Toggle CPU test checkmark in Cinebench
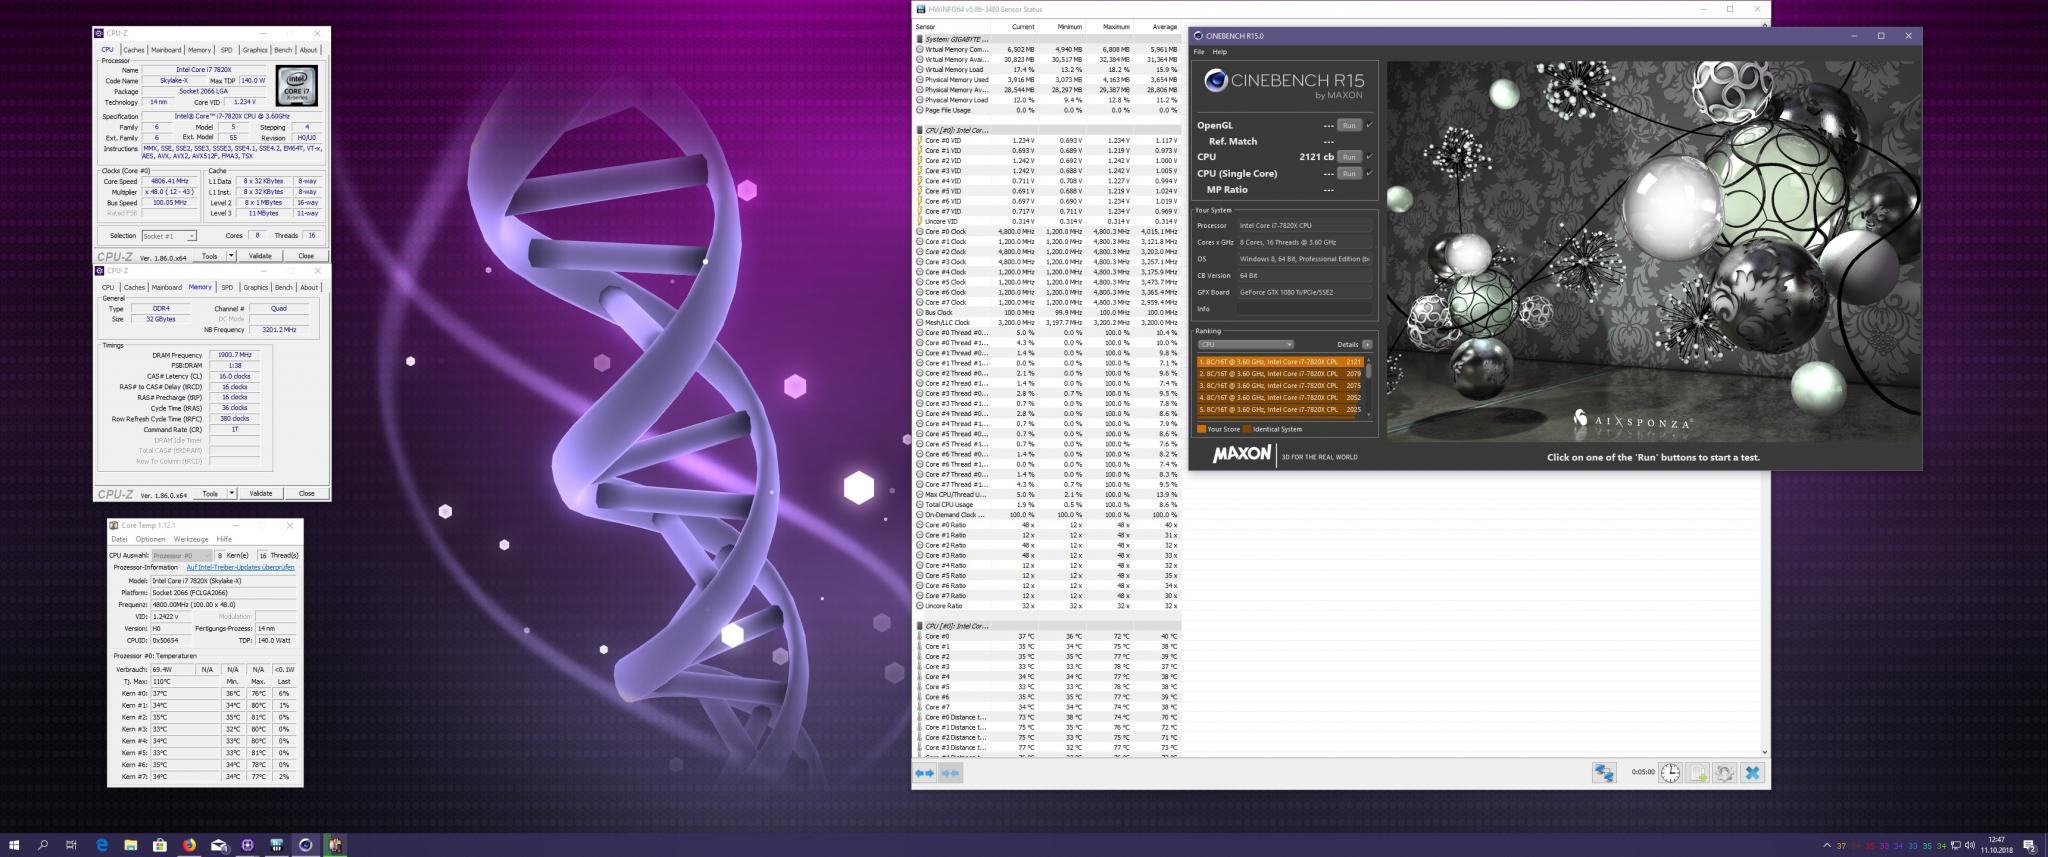 click(x=1369, y=156)
